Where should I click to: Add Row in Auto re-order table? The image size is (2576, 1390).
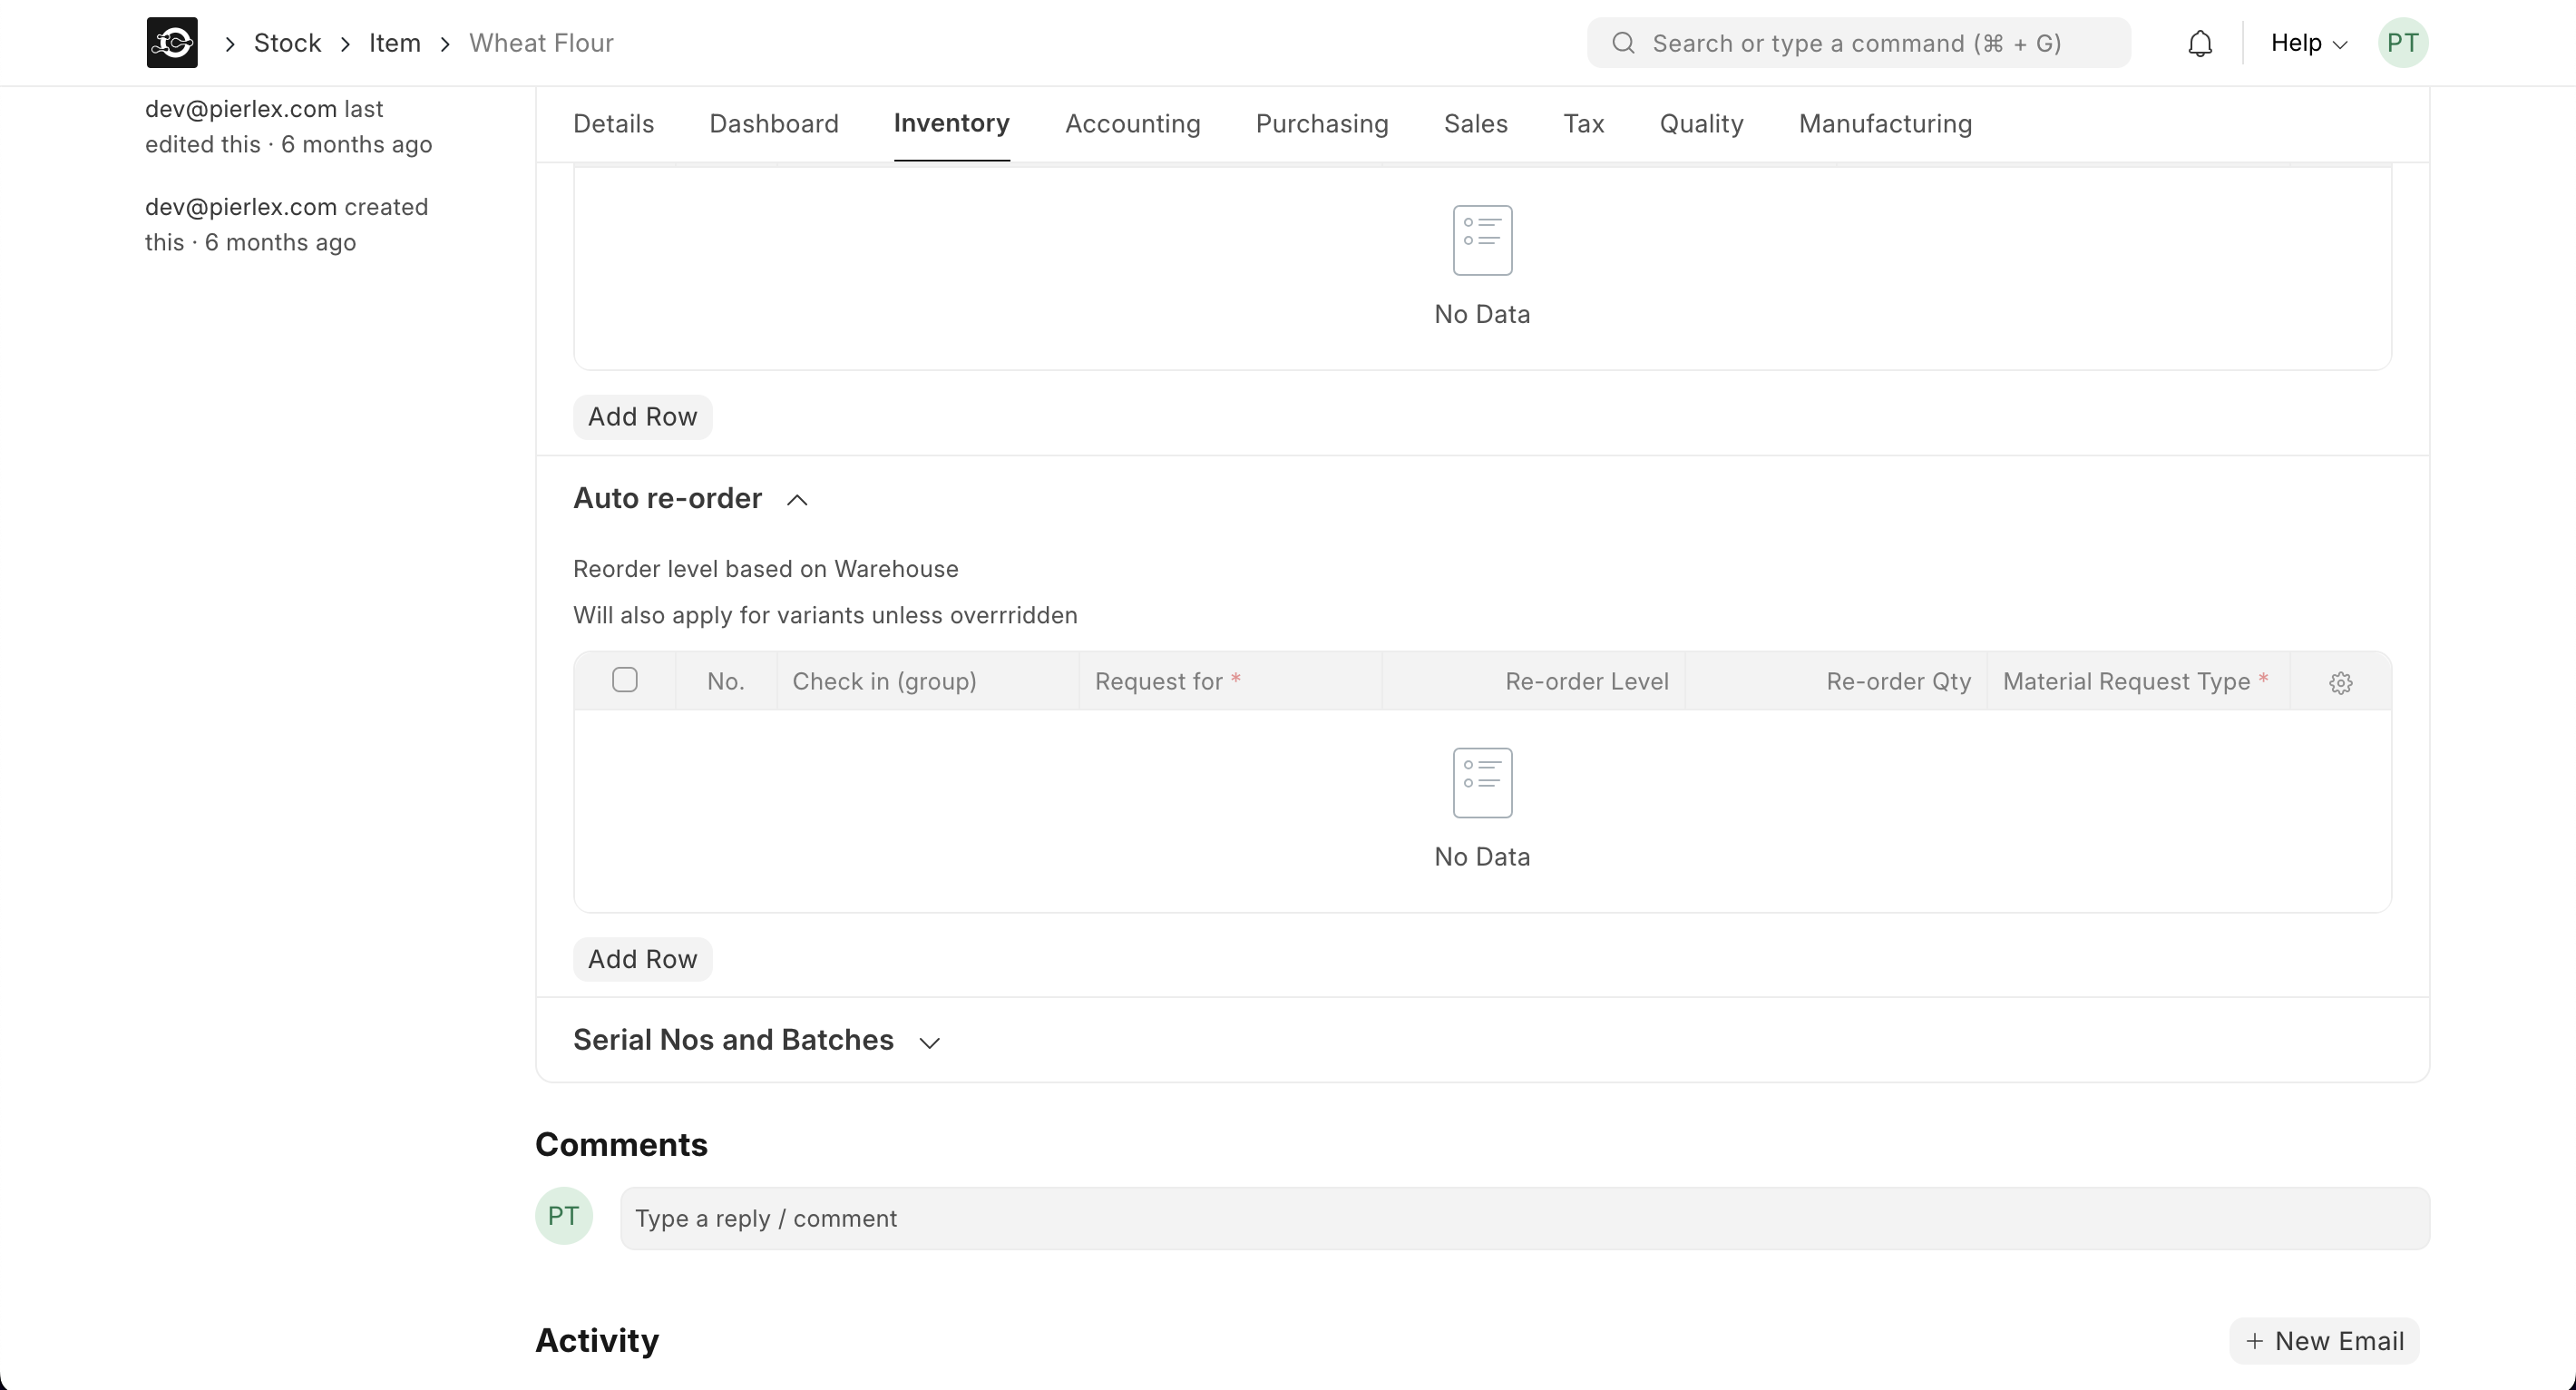(642, 959)
